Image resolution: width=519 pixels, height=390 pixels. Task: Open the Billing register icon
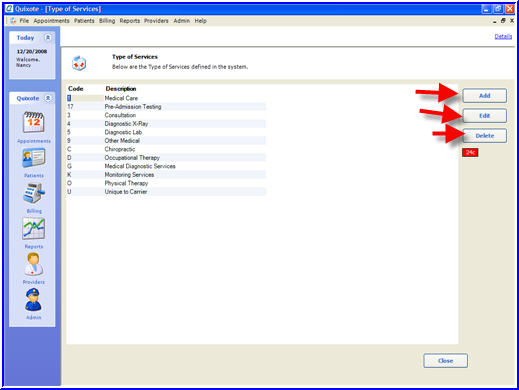pyautogui.click(x=34, y=193)
